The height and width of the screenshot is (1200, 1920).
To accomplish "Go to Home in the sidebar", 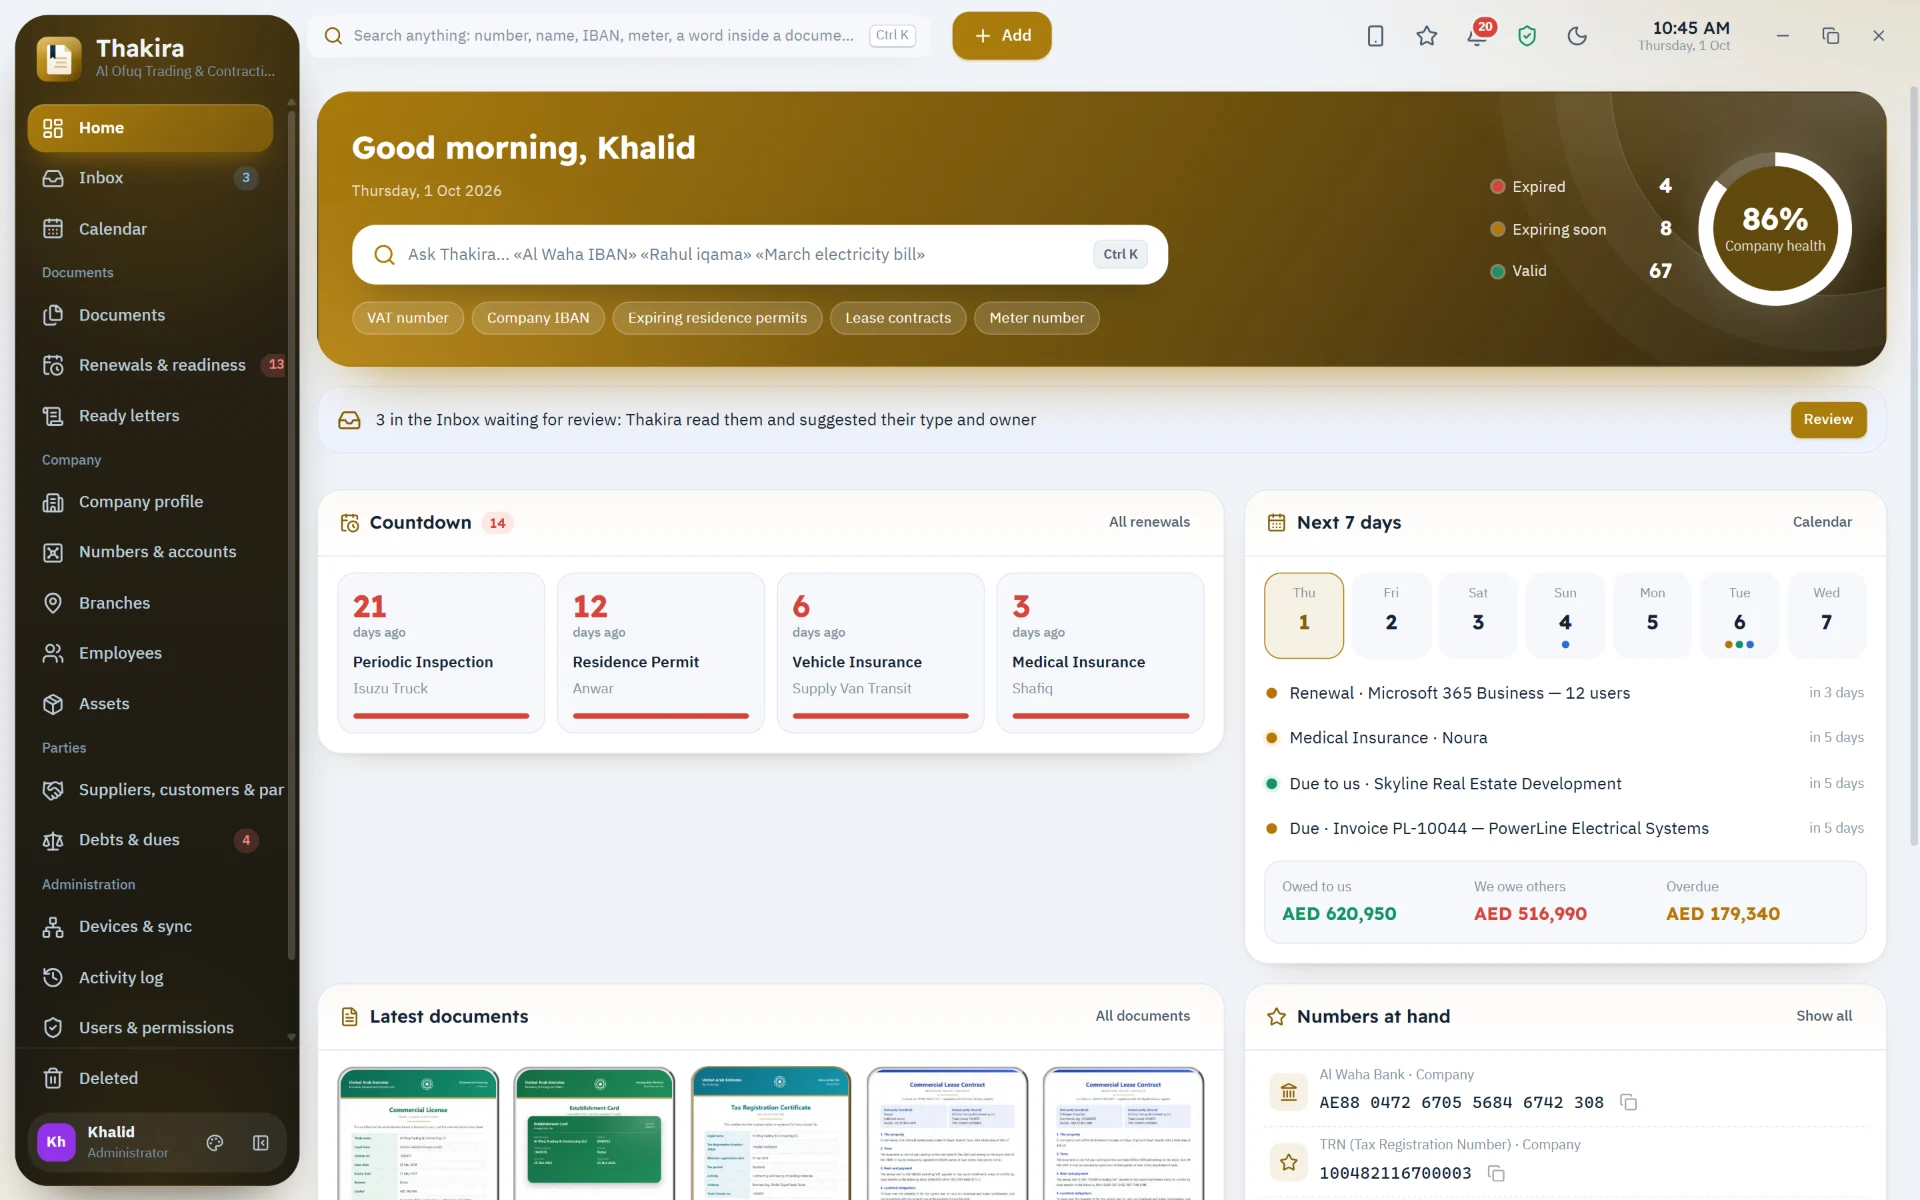I will pos(150,128).
